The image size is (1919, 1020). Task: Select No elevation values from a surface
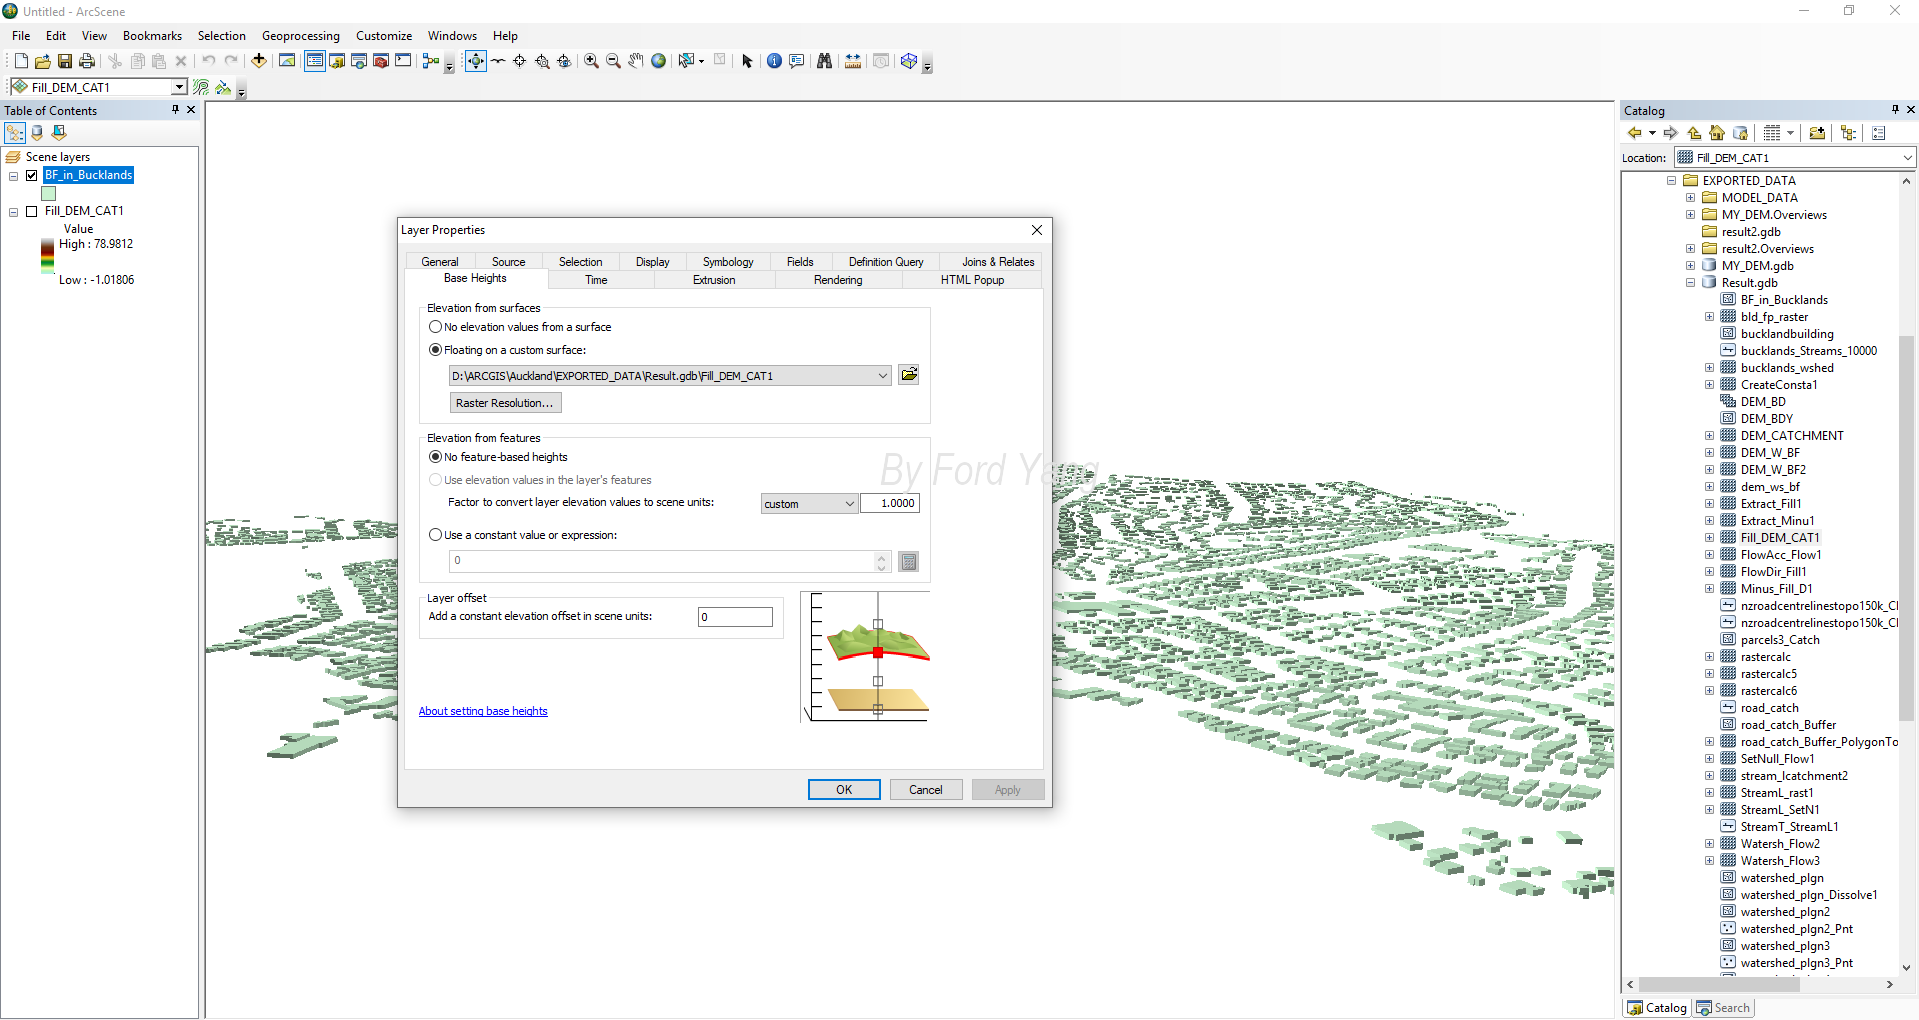pyautogui.click(x=435, y=327)
